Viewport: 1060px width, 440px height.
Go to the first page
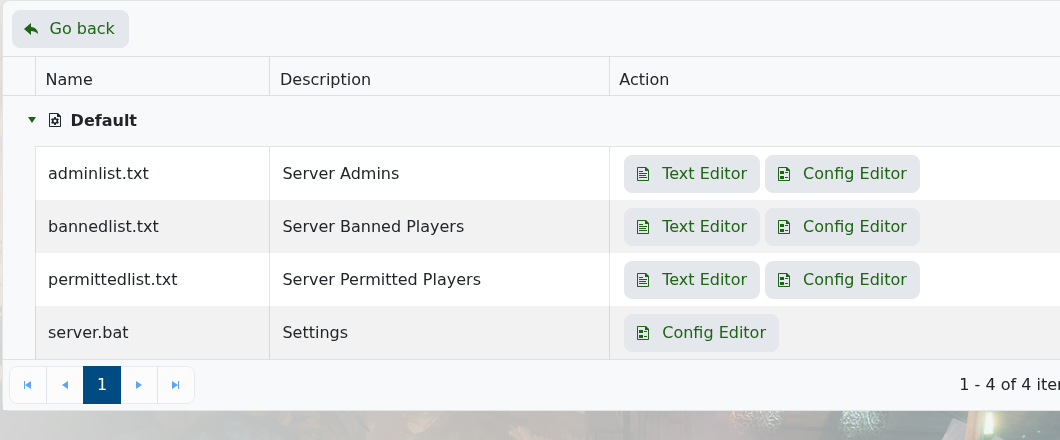coord(28,385)
